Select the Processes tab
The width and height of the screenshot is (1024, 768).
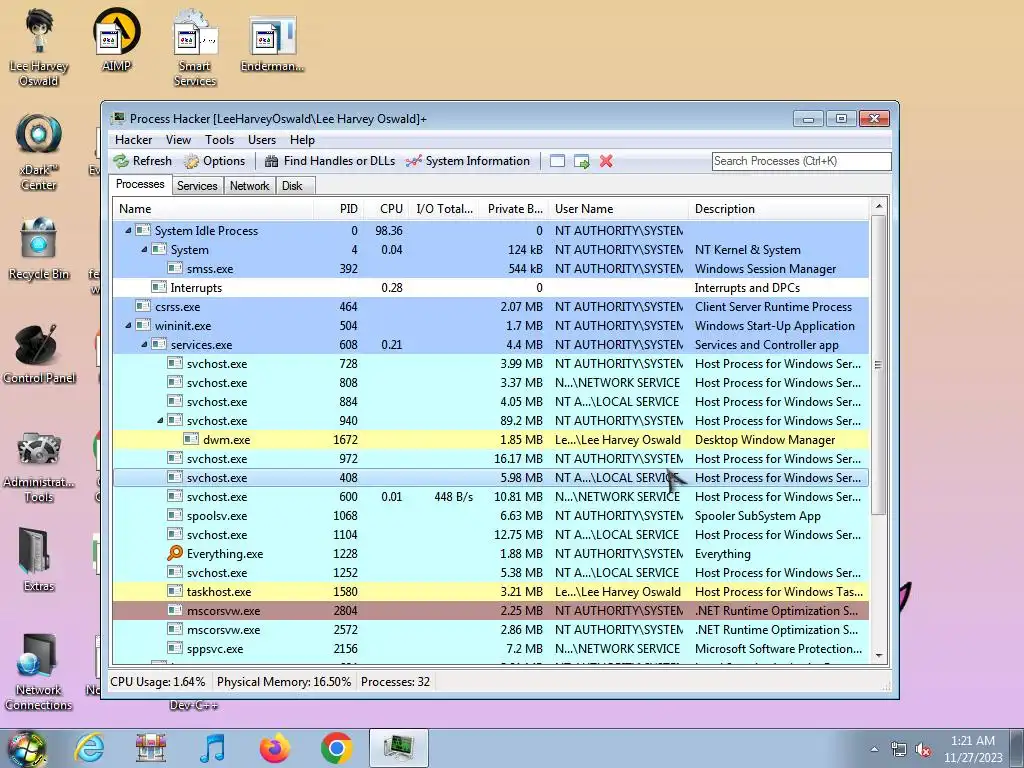click(140, 184)
